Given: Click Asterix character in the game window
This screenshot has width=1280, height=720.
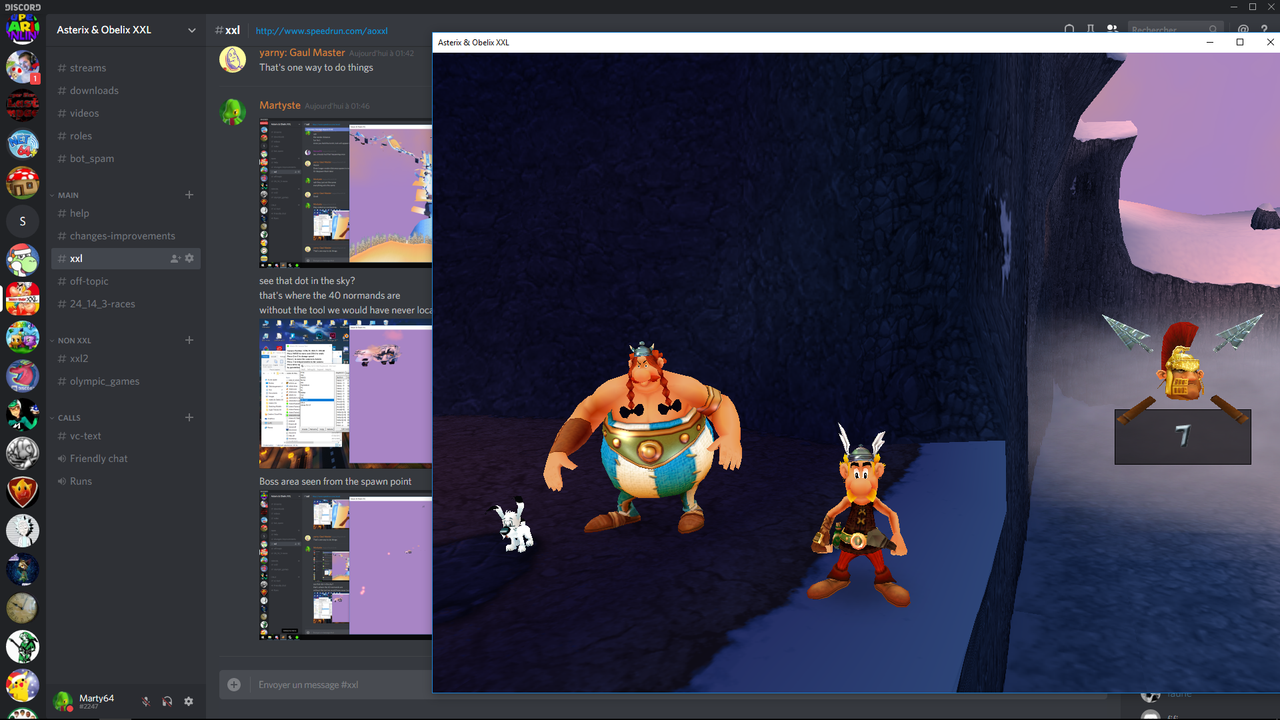Looking at the screenshot, I should 861,515.
